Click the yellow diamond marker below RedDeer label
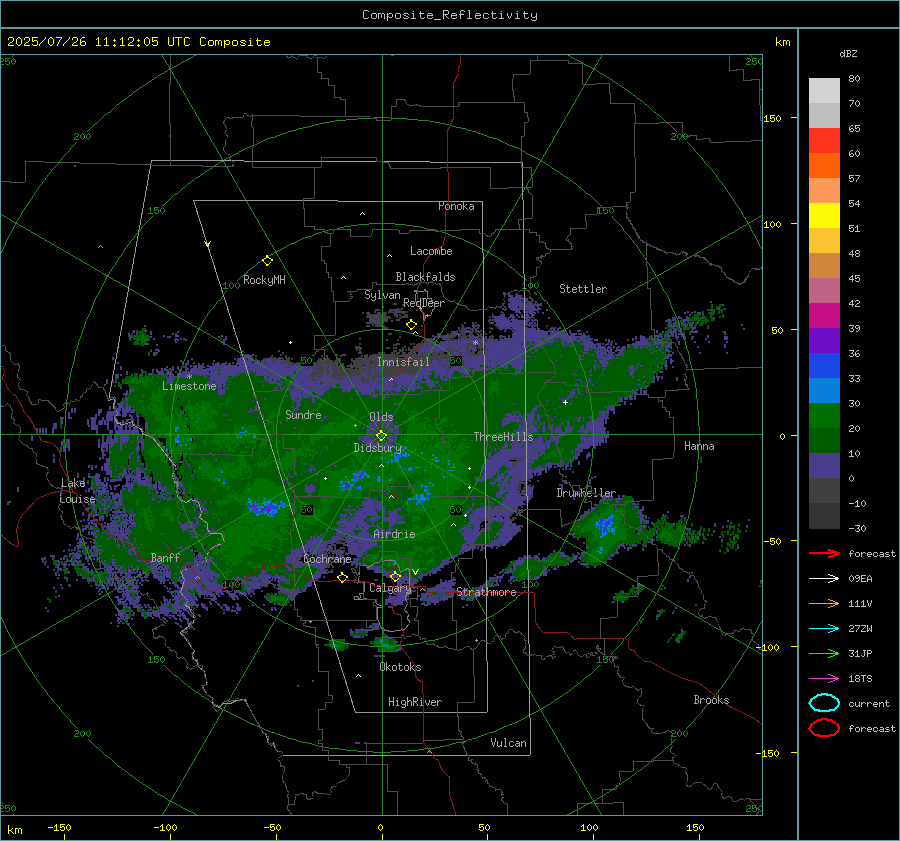Image resolution: width=900 pixels, height=841 pixels. coord(411,325)
